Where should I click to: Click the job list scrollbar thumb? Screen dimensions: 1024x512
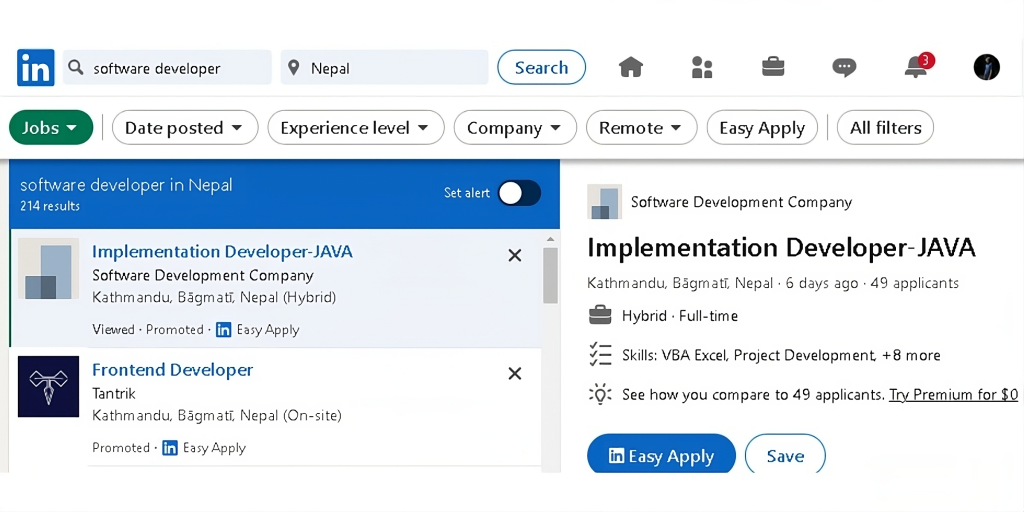(x=551, y=275)
